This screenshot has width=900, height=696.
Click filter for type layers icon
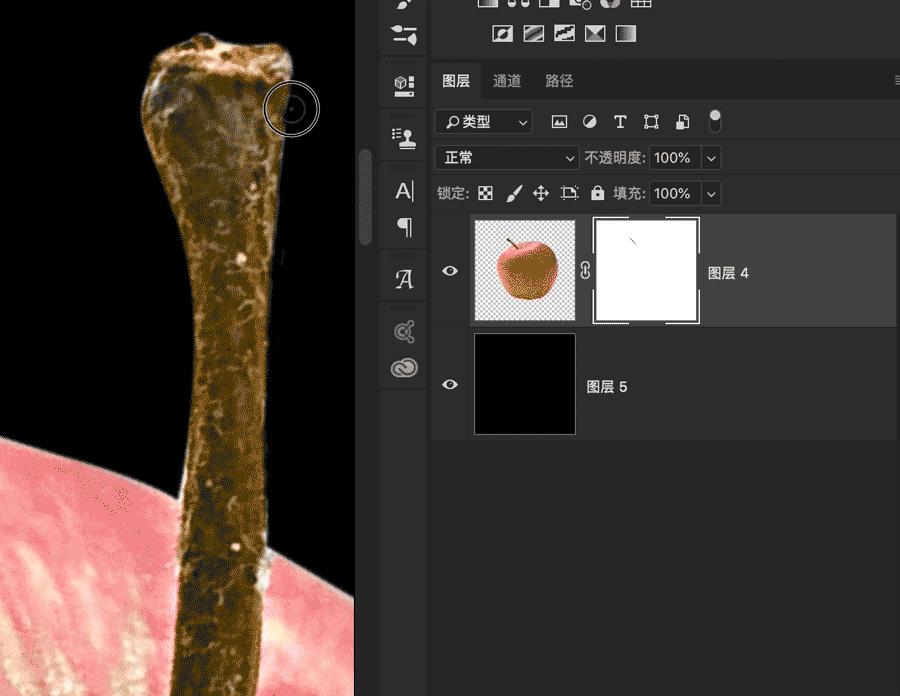coord(620,122)
